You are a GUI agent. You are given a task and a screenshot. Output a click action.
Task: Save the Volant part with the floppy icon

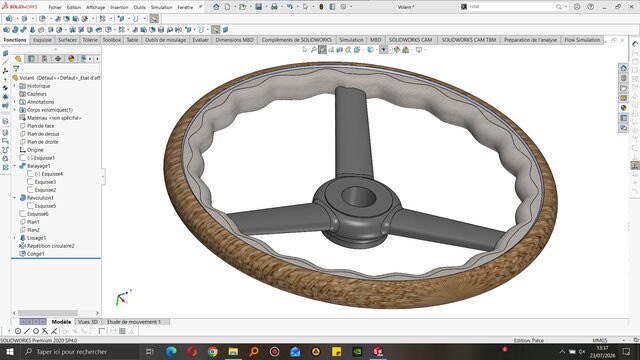258,7
